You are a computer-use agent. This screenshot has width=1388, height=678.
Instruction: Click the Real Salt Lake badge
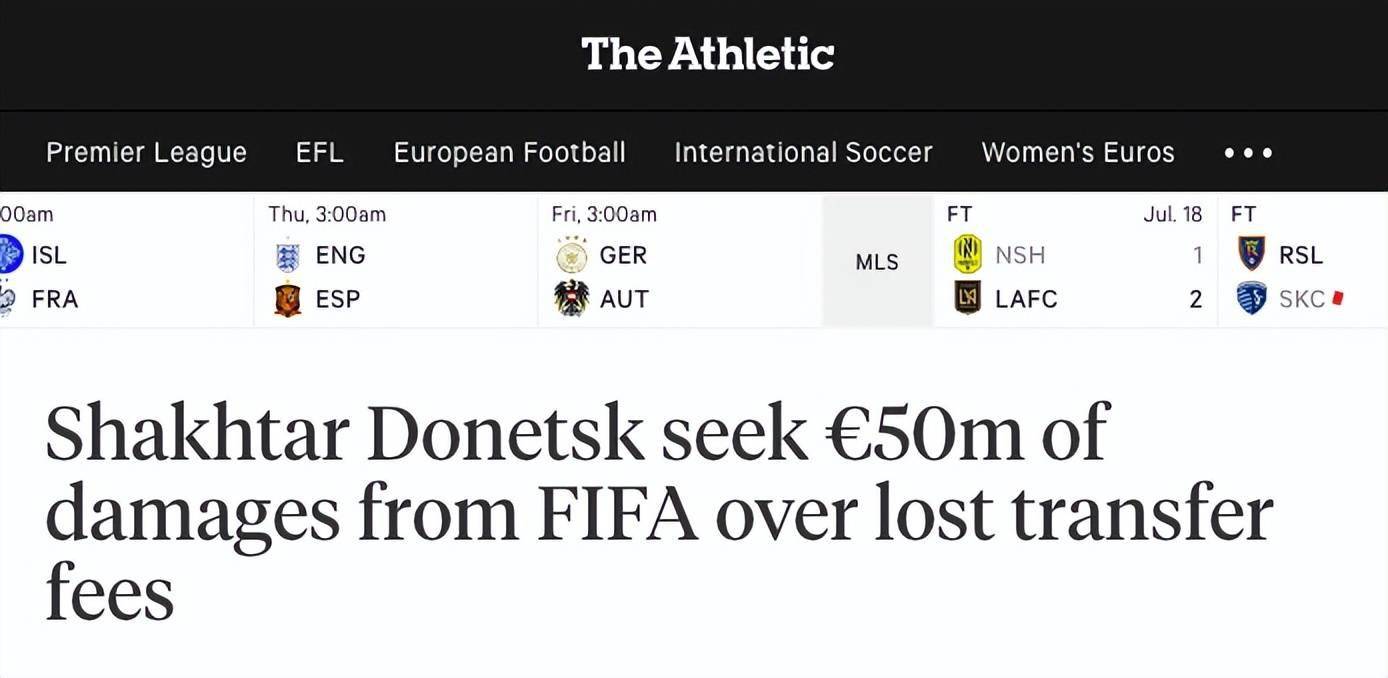click(1251, 255)
